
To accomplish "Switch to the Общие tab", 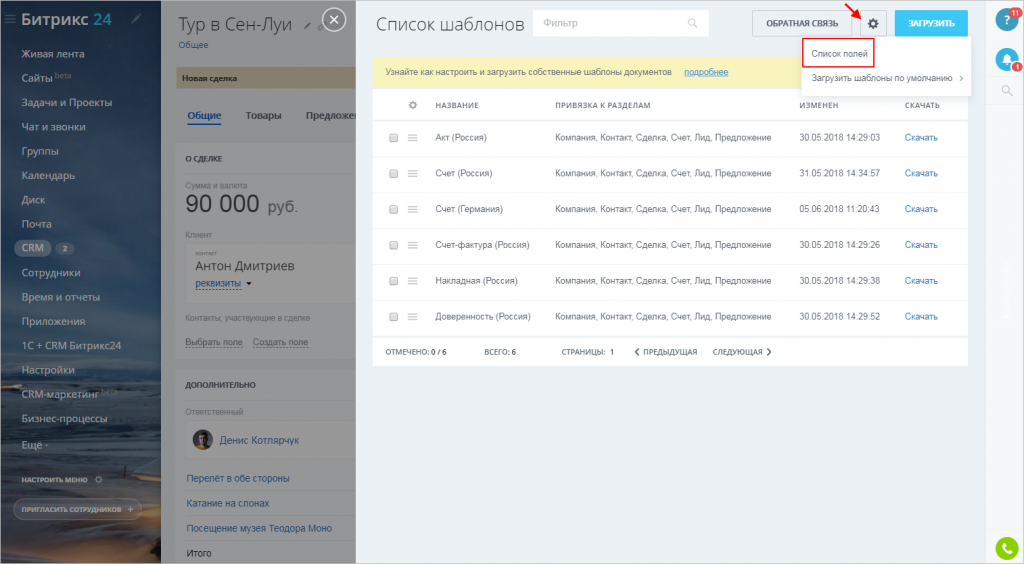I will coord(204,116).
